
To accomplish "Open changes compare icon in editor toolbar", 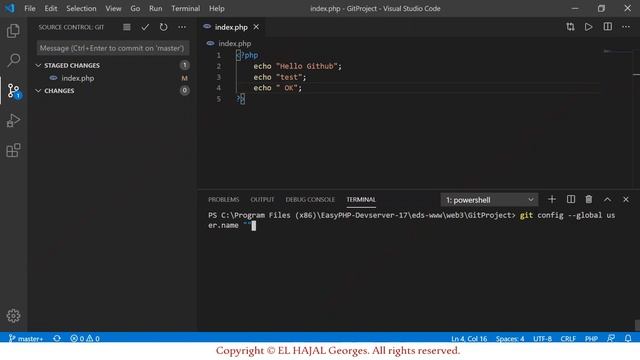I will click(x=570, y=27).
